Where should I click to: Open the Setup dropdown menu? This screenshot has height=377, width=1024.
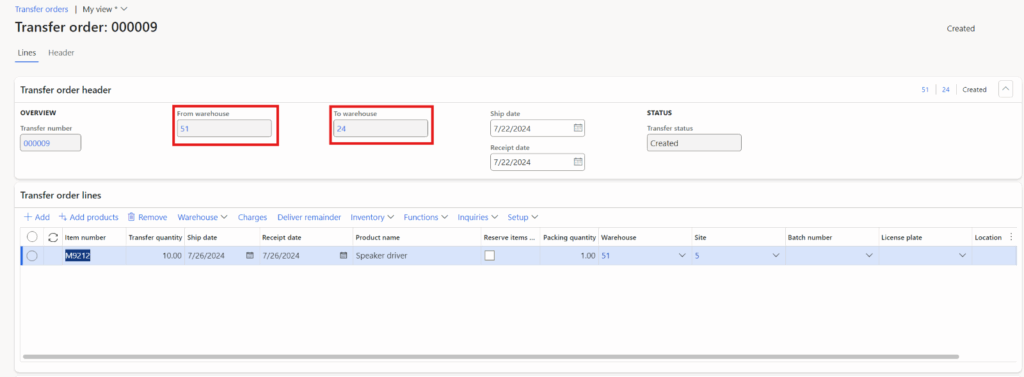pos(523,217)
